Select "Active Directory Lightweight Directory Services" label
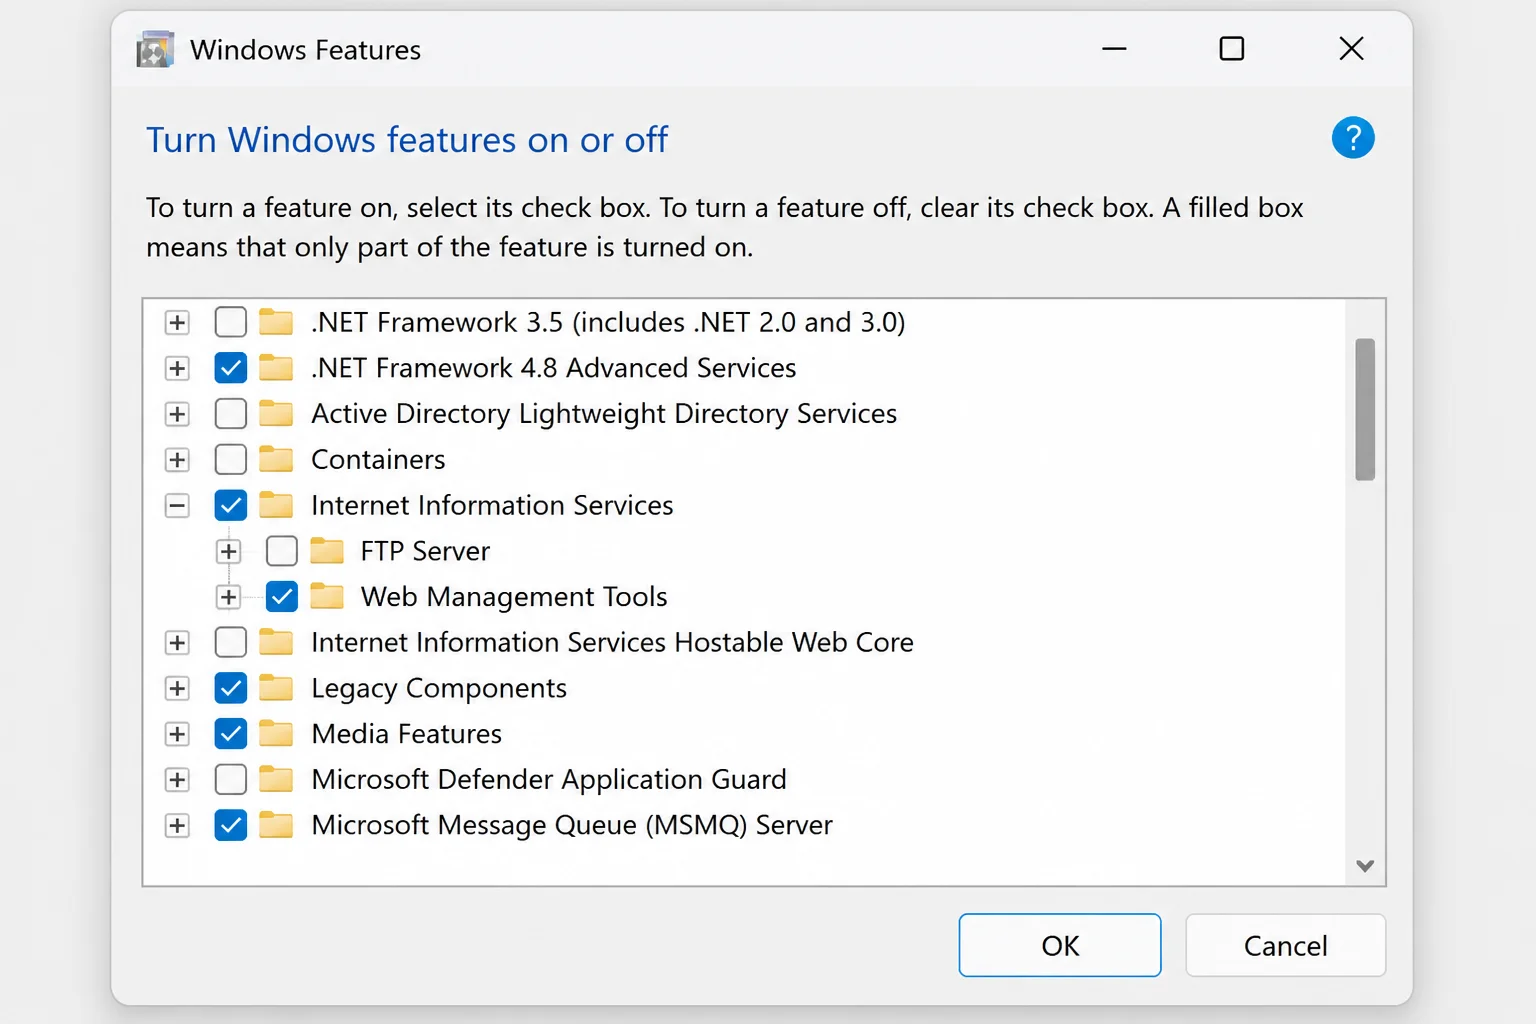 pos(604,414)
